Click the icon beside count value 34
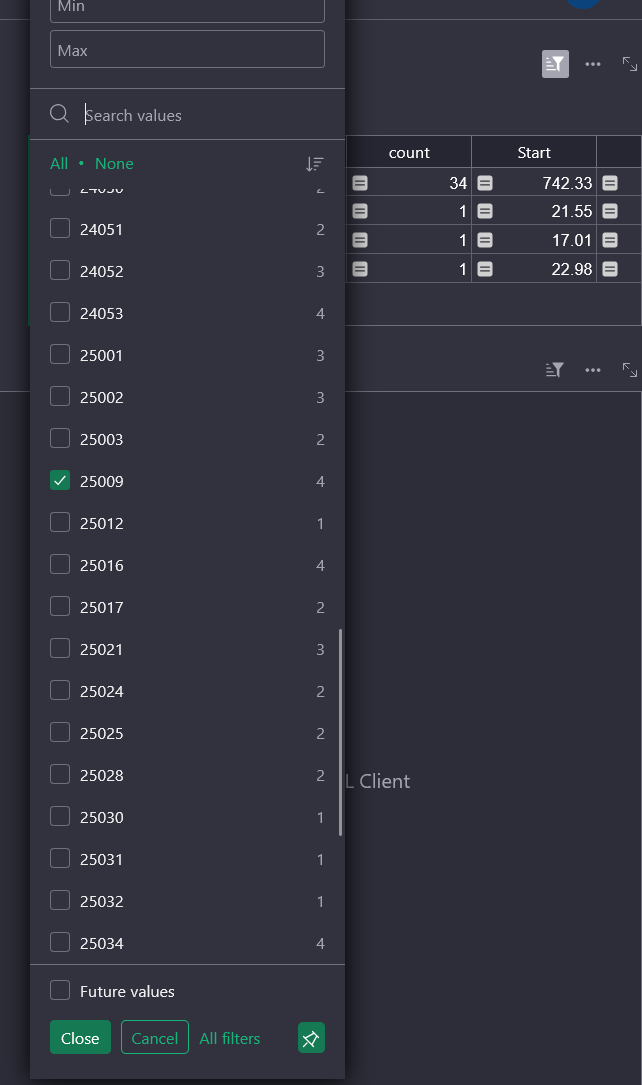Viewport: 642px width, 1085px height. [x=361, y=183]
